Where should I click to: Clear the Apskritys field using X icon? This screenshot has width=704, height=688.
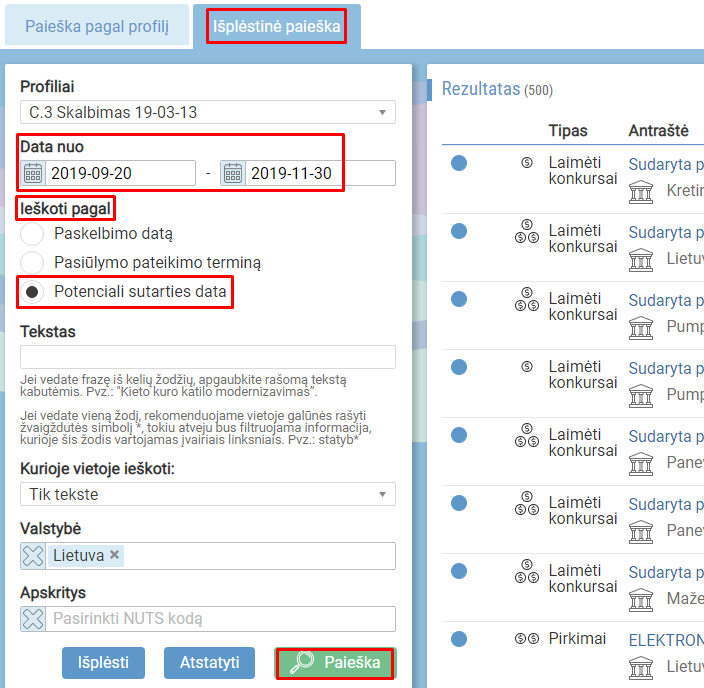click(34, 619)
